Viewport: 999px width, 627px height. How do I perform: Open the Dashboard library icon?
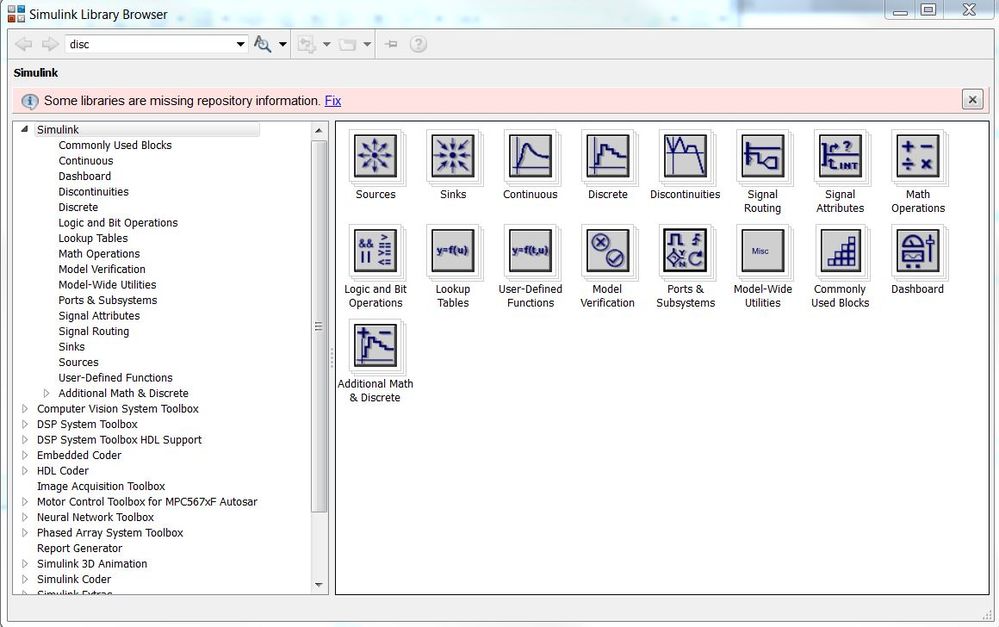pos(917,250)
